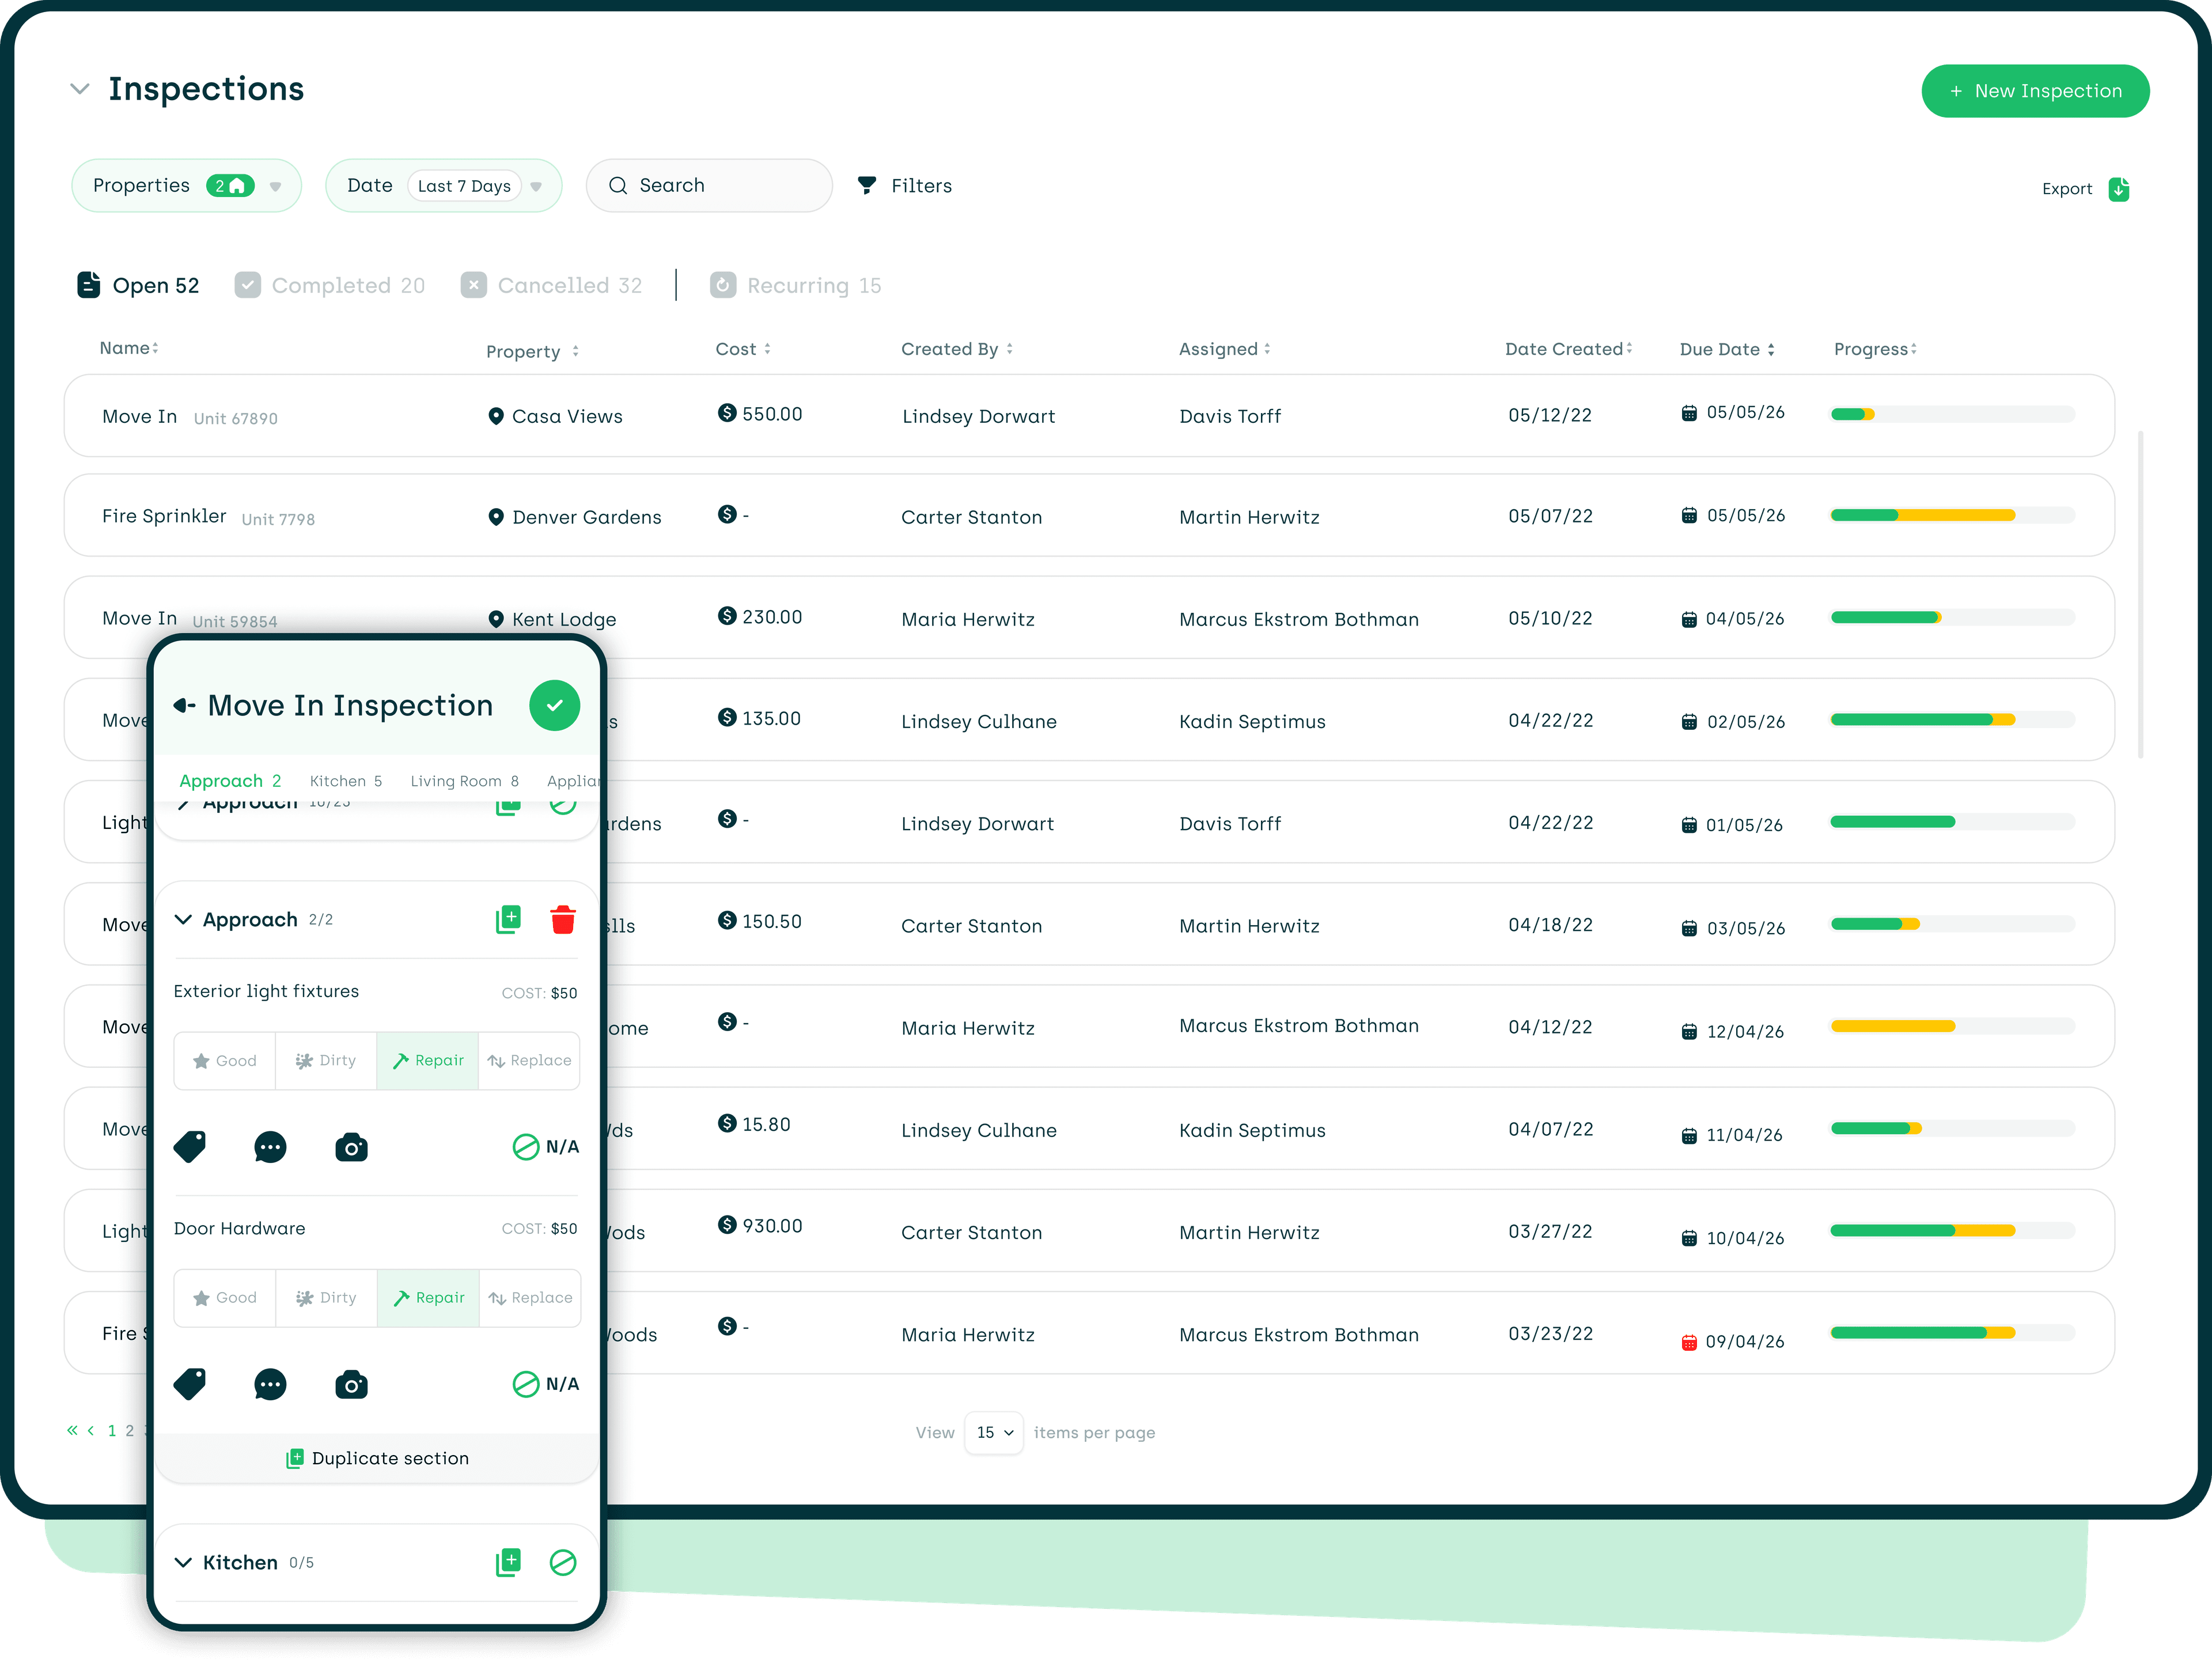The width and height of the screenshot is (2212, 1663).
Task: Open the items per page selector
Action: pos(993,1432)
